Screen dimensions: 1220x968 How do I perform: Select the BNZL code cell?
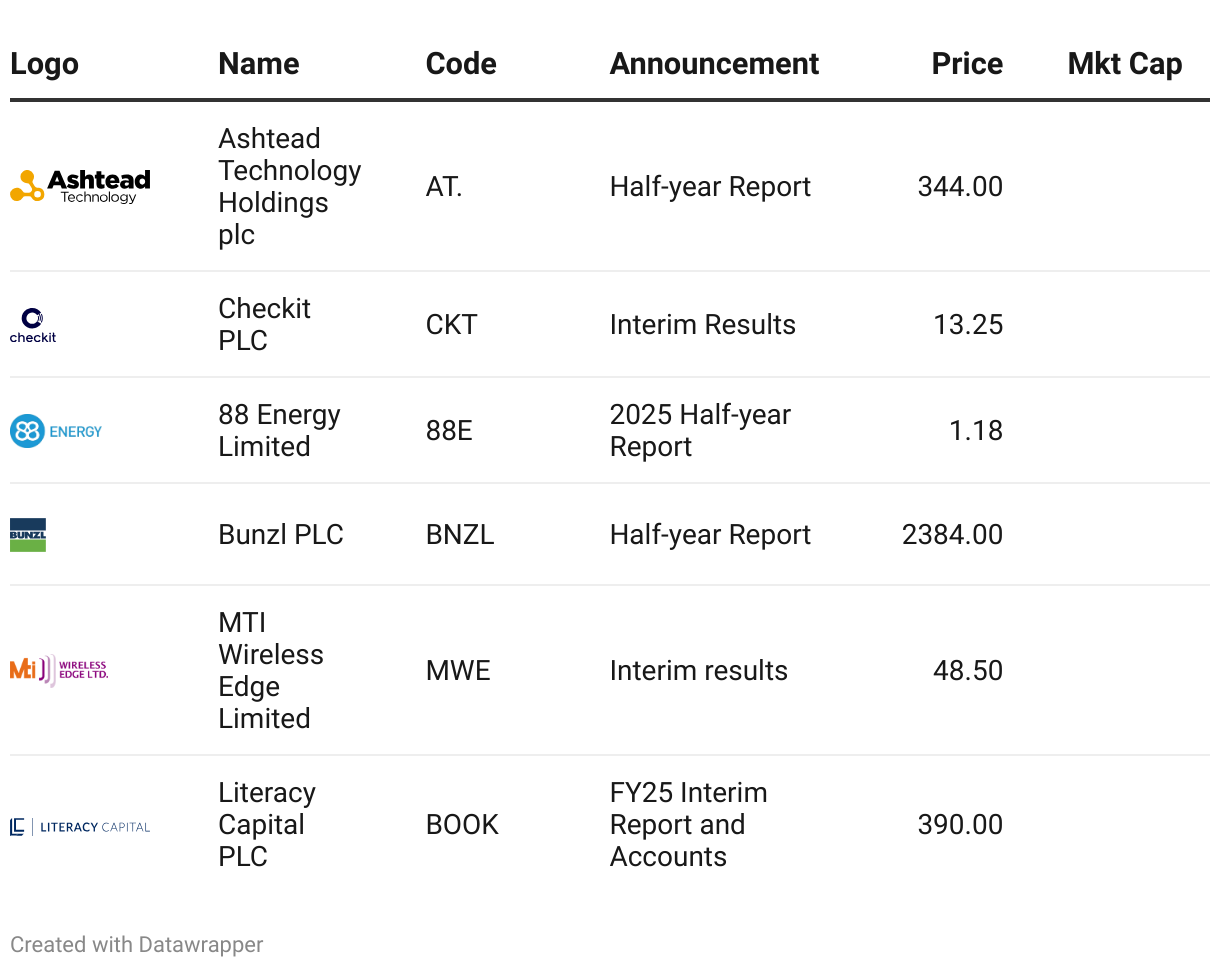click(x=460, y=535)
